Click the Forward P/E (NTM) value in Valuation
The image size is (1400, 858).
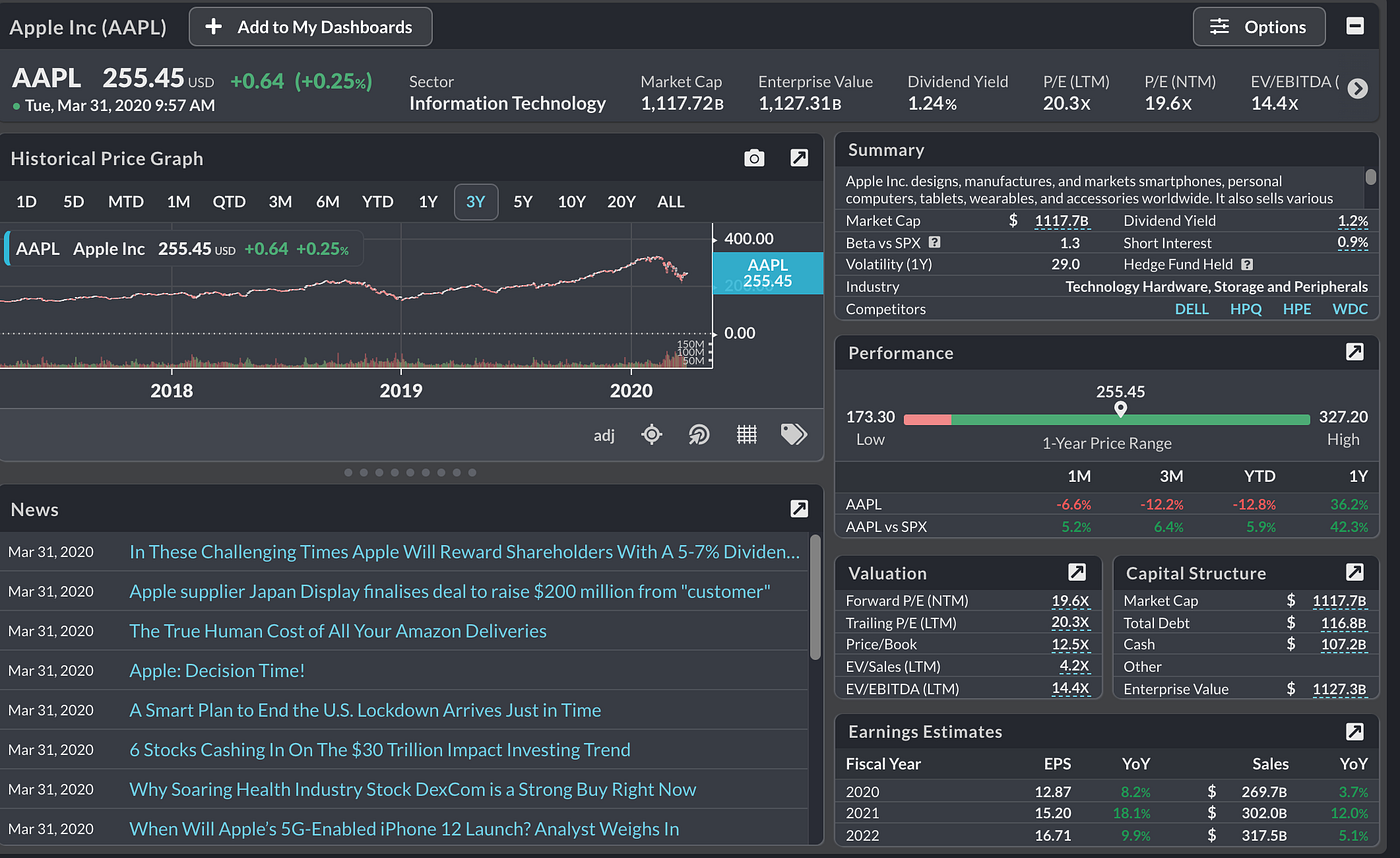pyautogui.click(x=1070, y=601)
